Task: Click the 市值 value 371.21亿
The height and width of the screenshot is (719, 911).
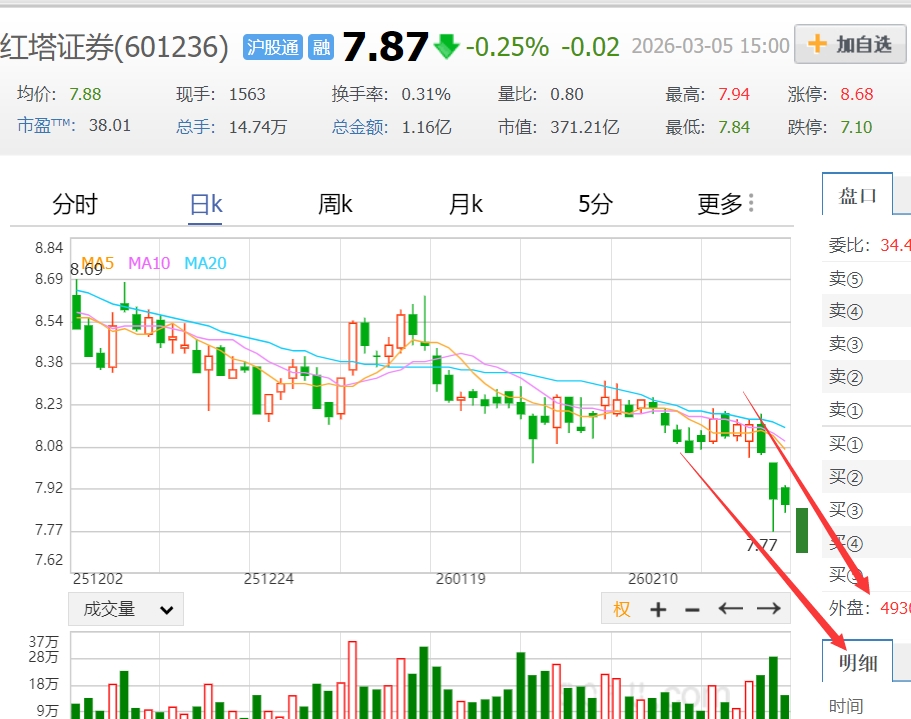Action: tap(584, 127)
